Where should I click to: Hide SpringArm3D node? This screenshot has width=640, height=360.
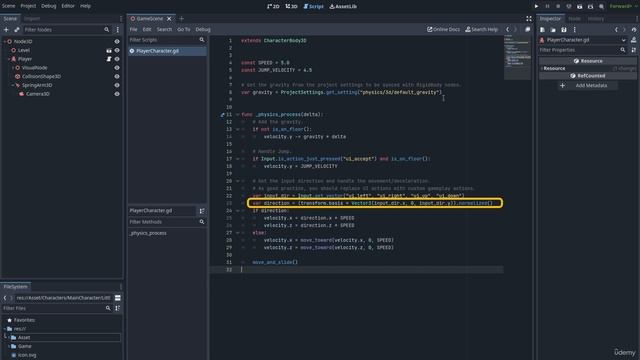117,85
